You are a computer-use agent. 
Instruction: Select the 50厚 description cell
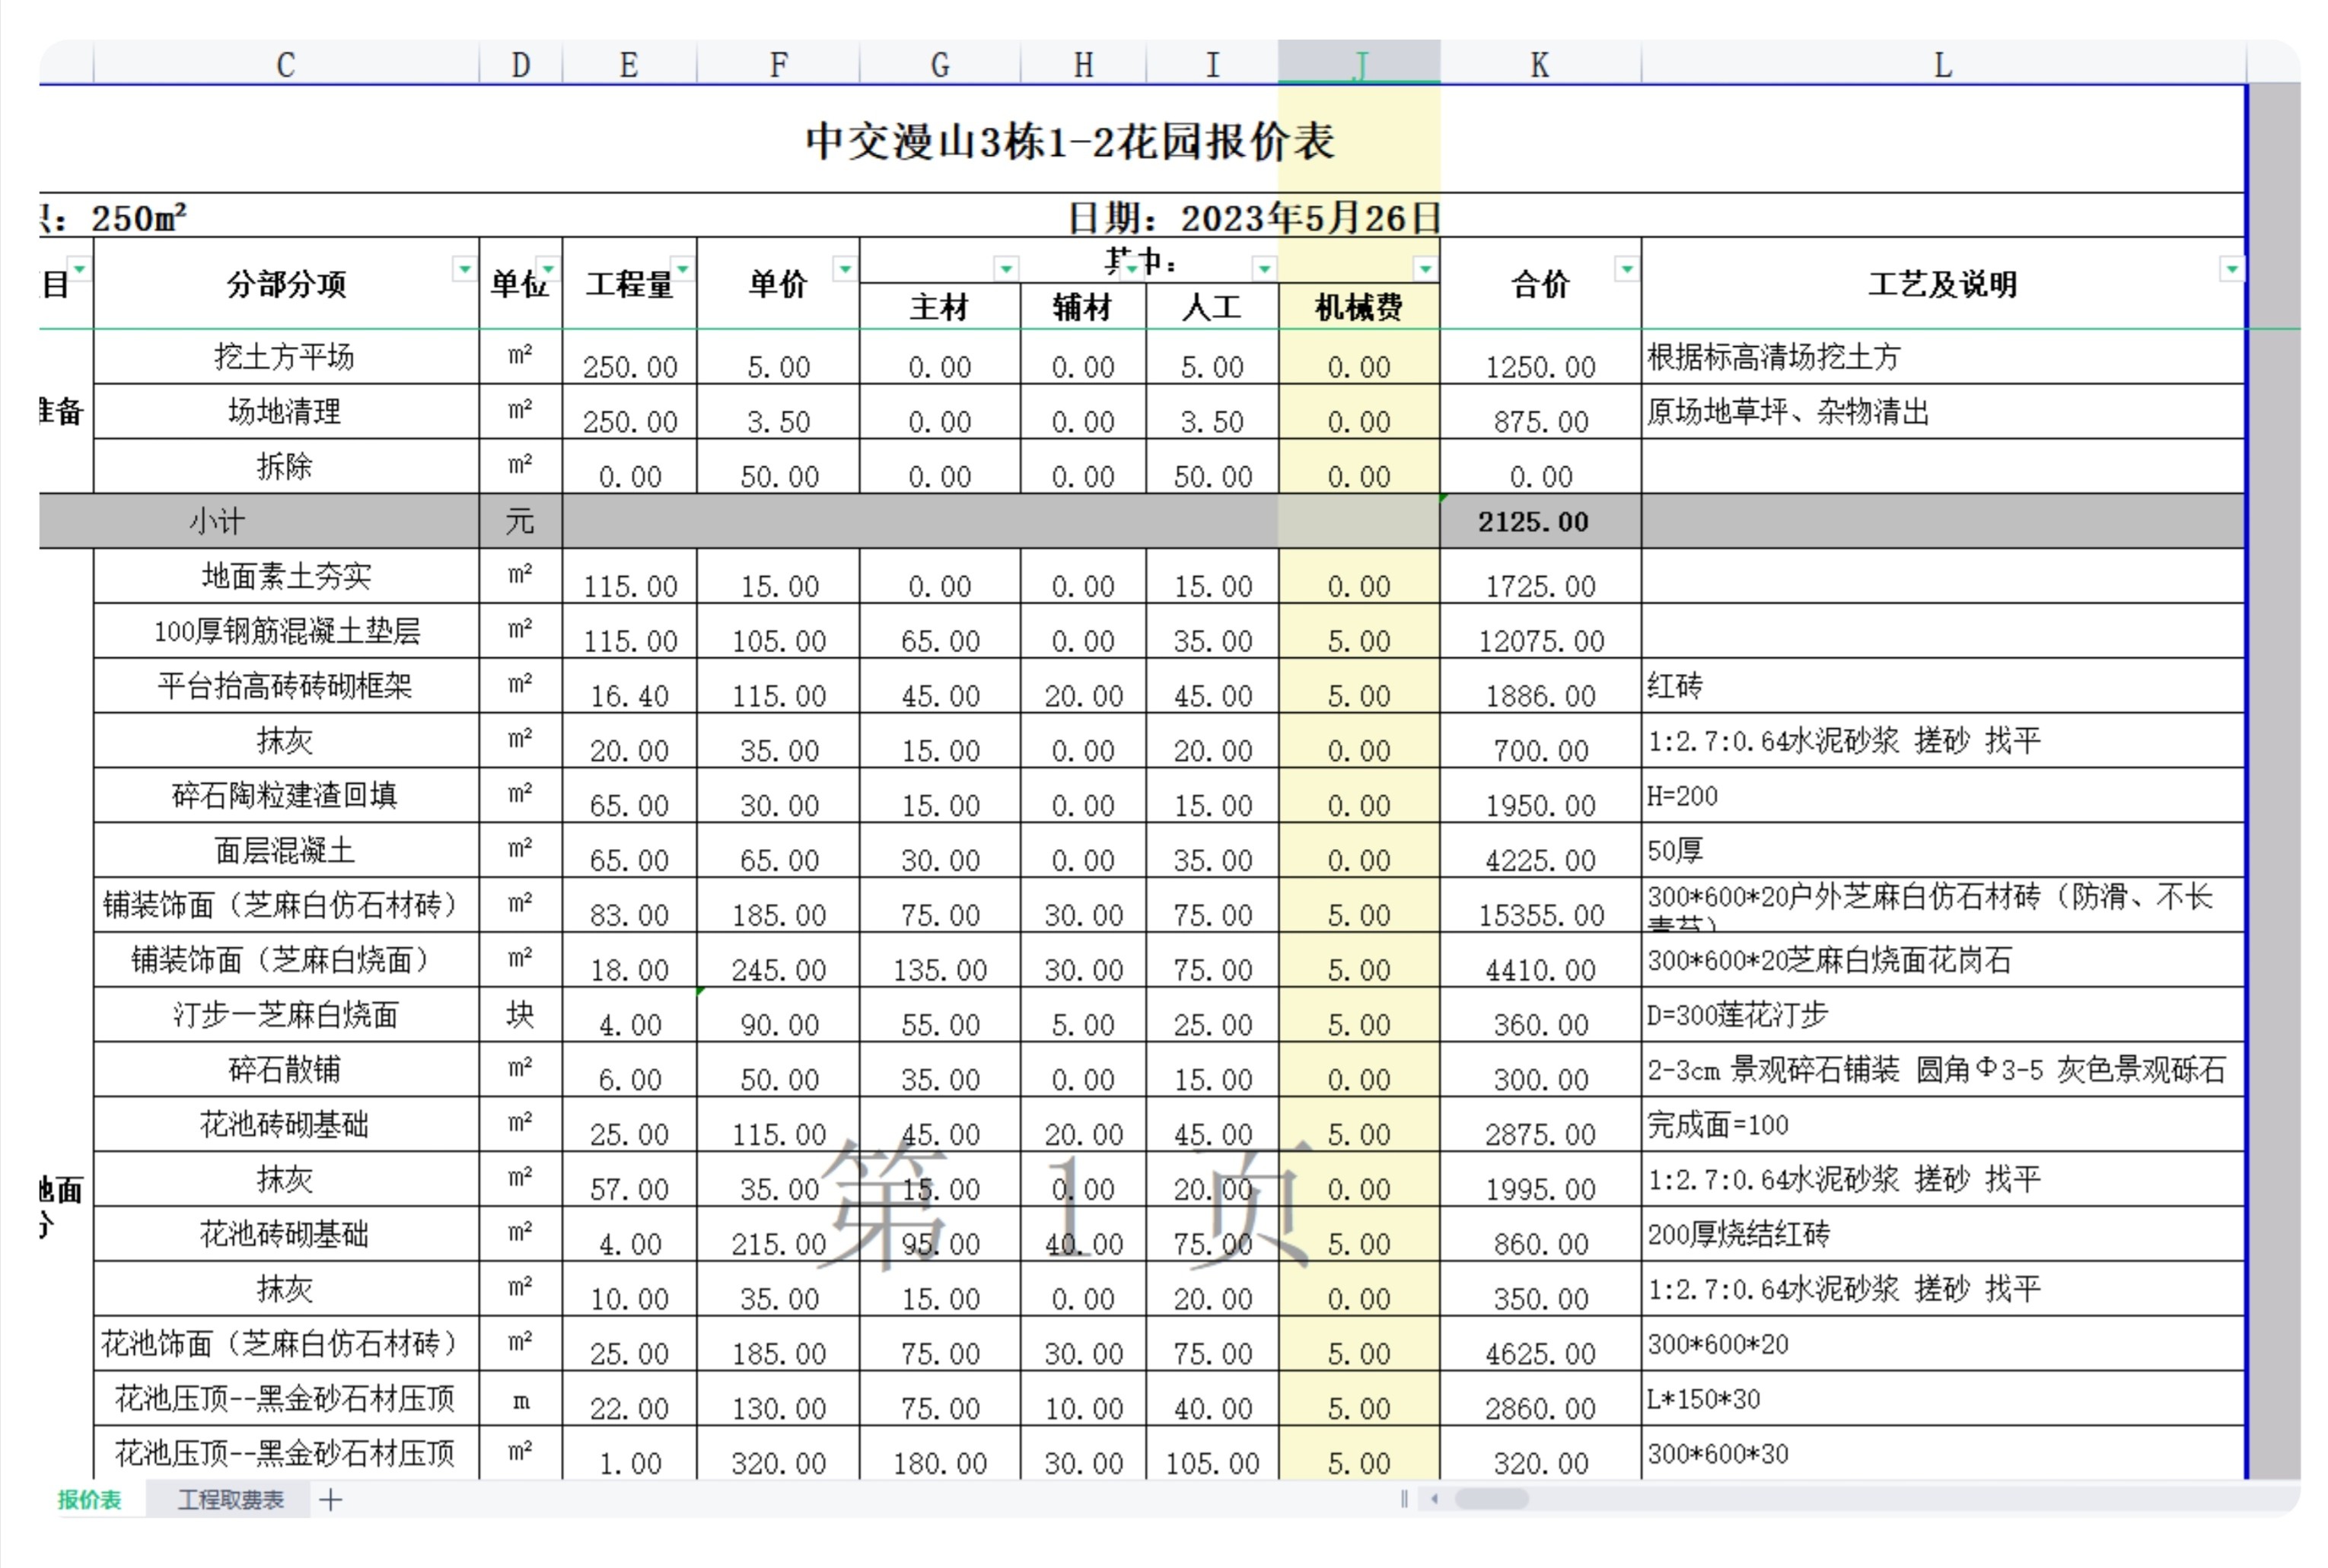(1943, 850)
